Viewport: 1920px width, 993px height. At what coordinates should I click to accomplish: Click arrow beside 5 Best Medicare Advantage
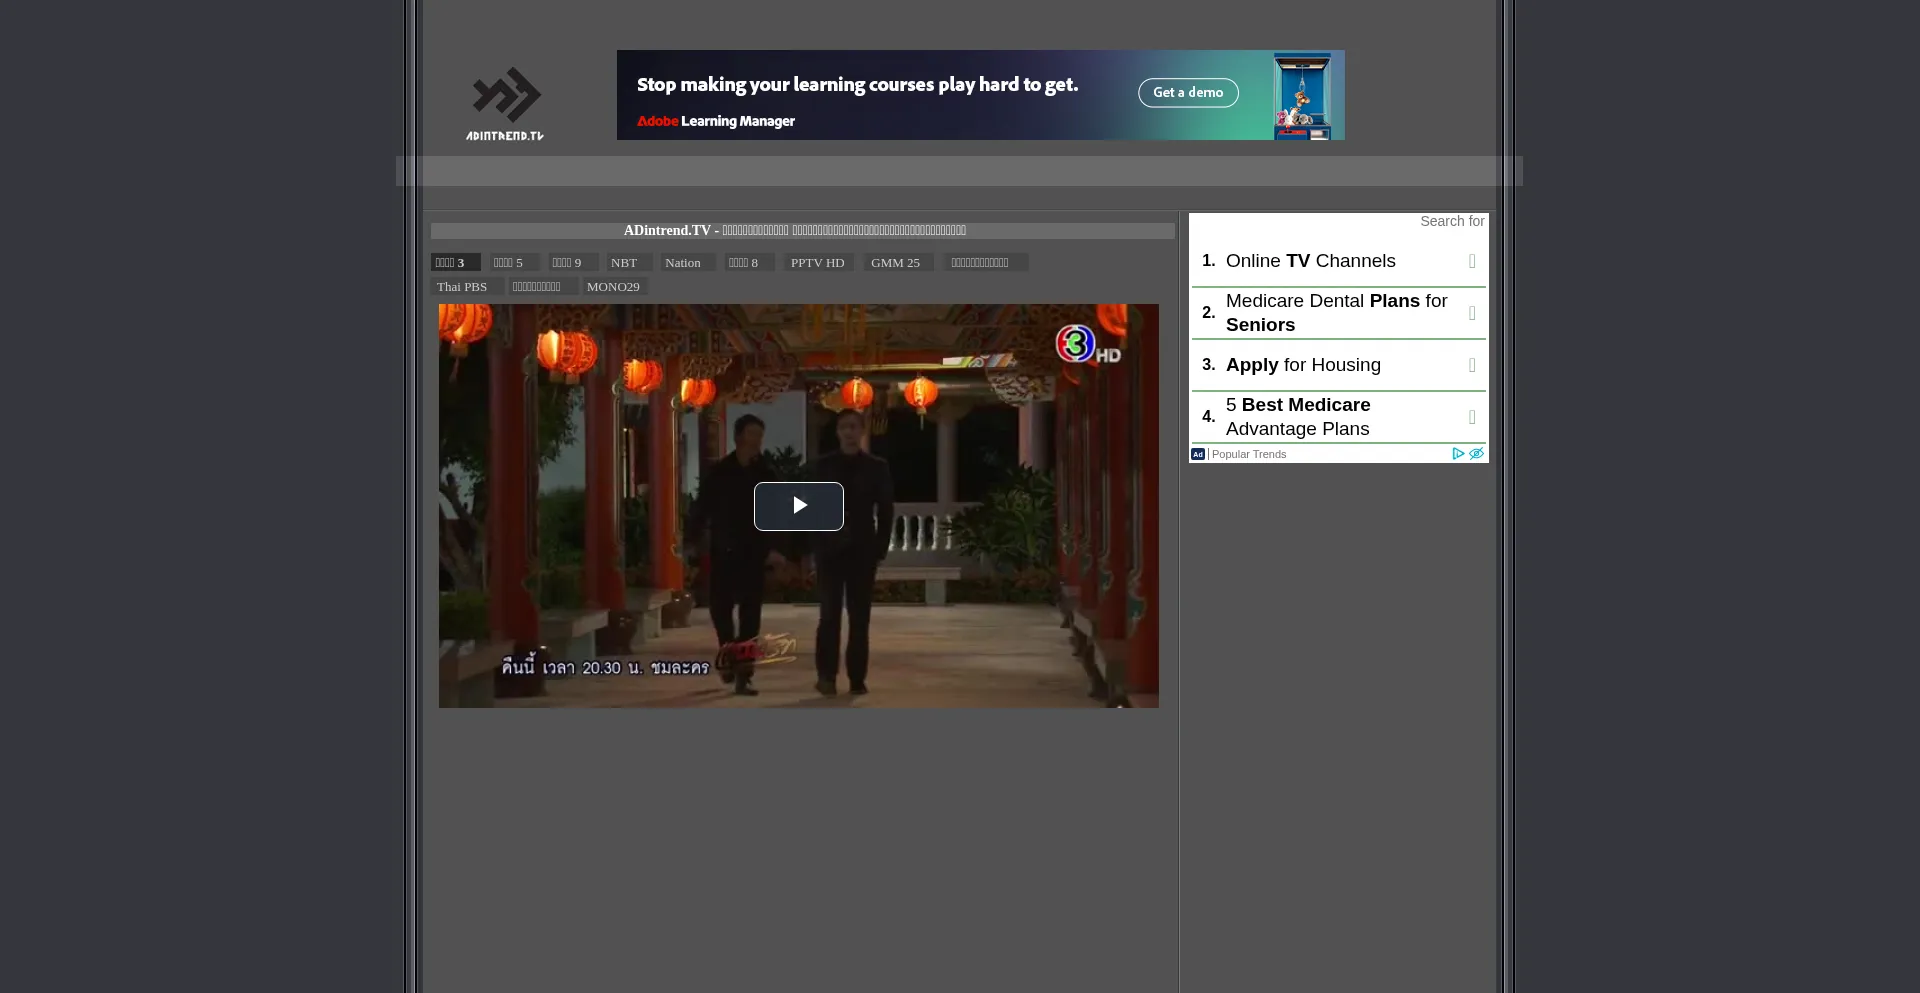(x=1472, y=417)
